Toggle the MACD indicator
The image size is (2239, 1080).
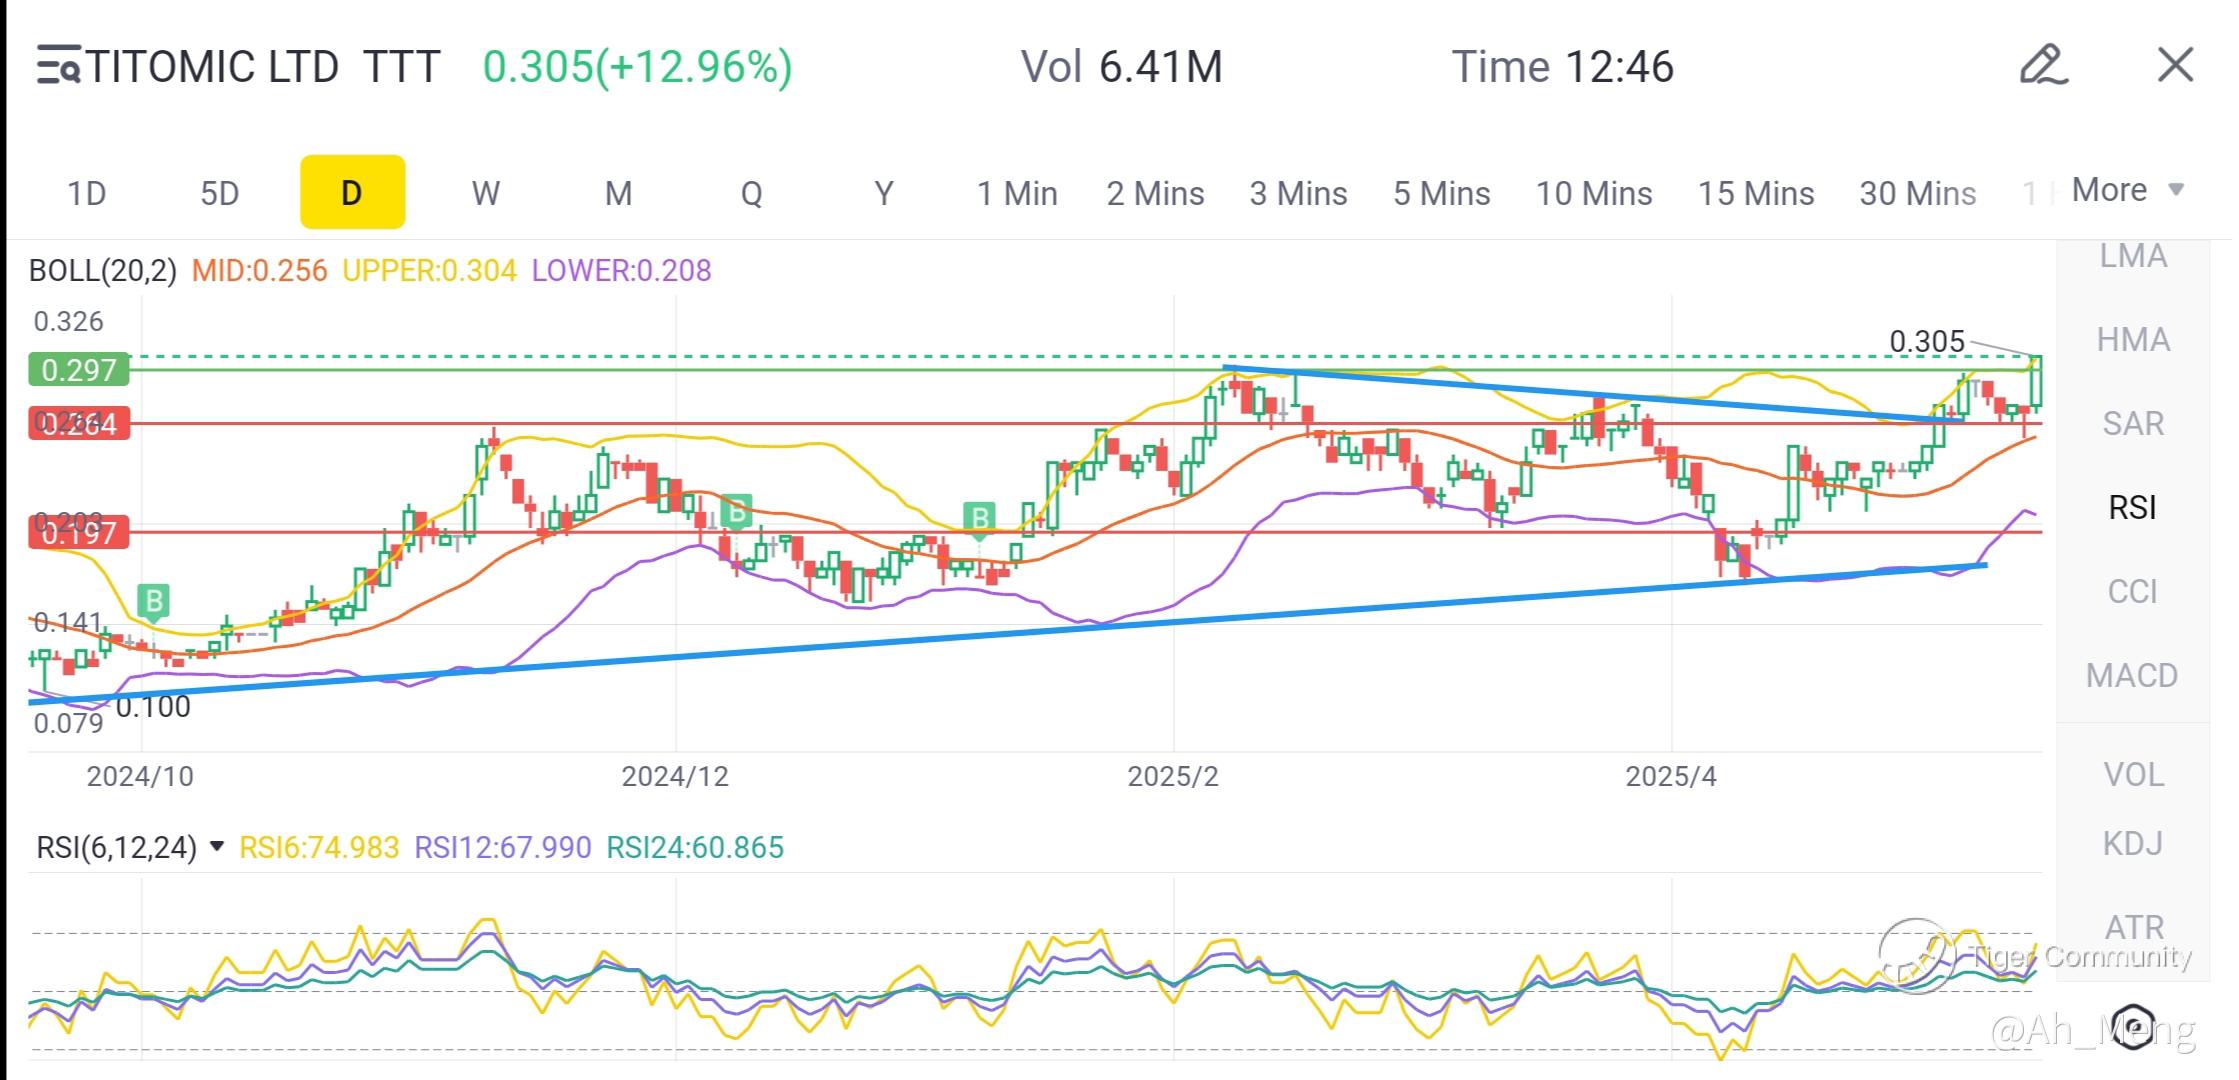[x=2131, y=676]
